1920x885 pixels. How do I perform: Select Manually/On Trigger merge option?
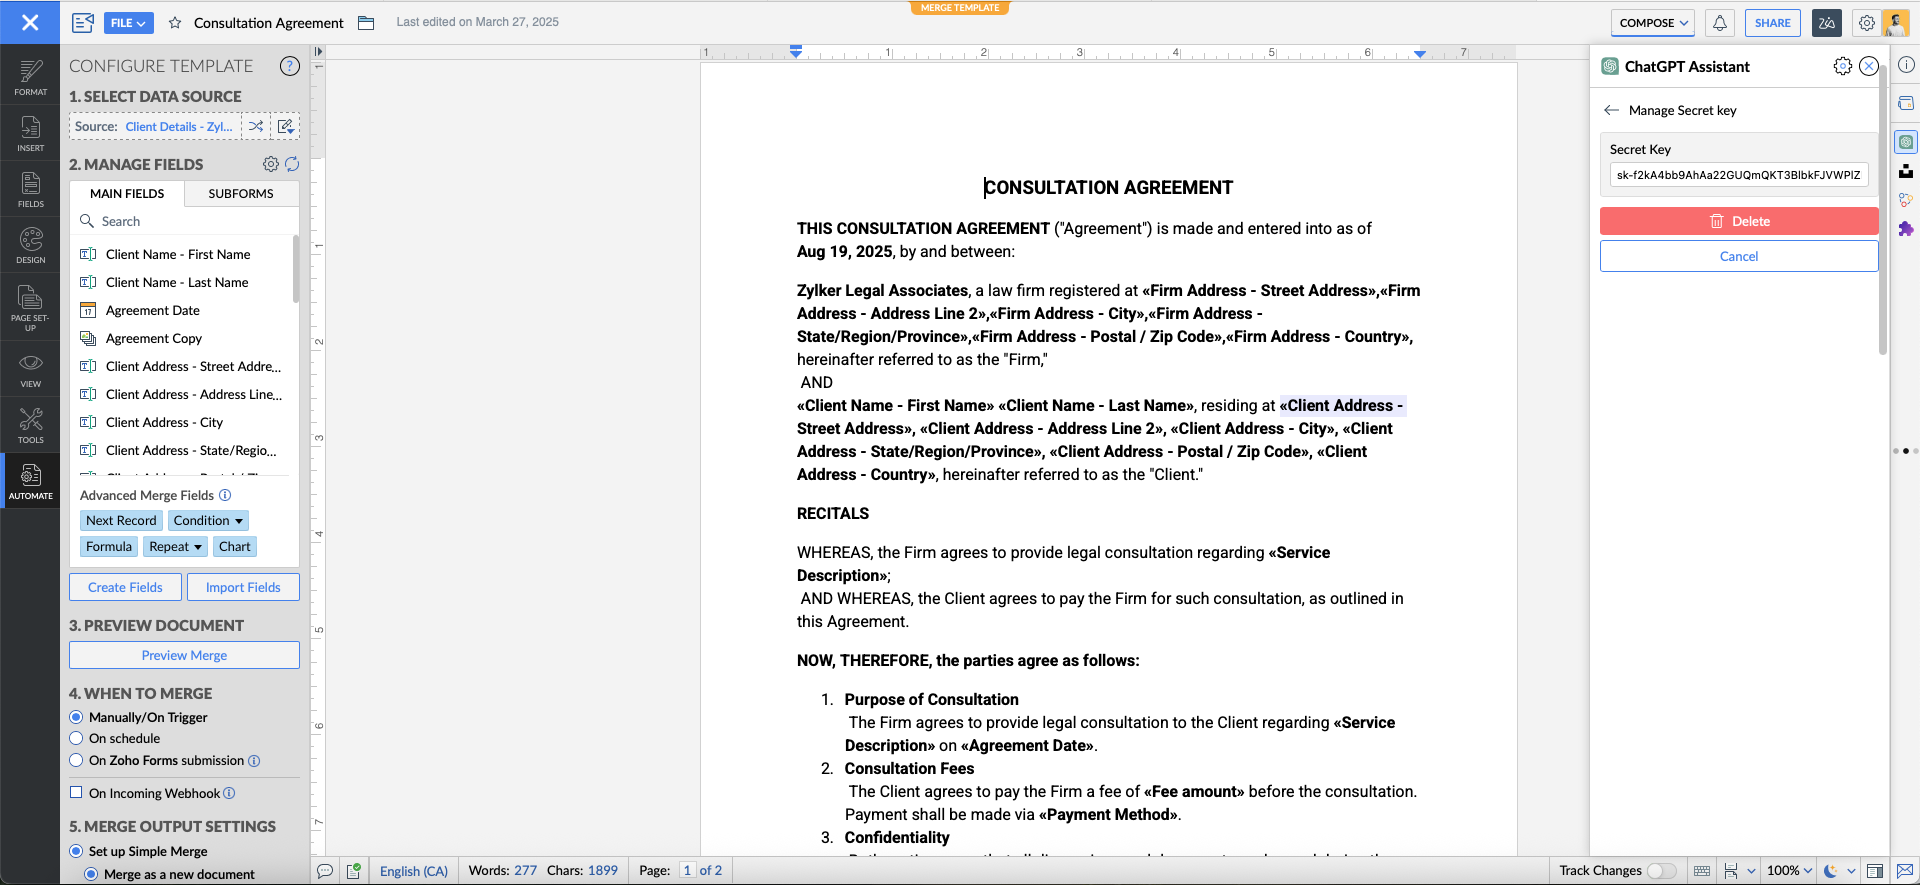[76, 717]
